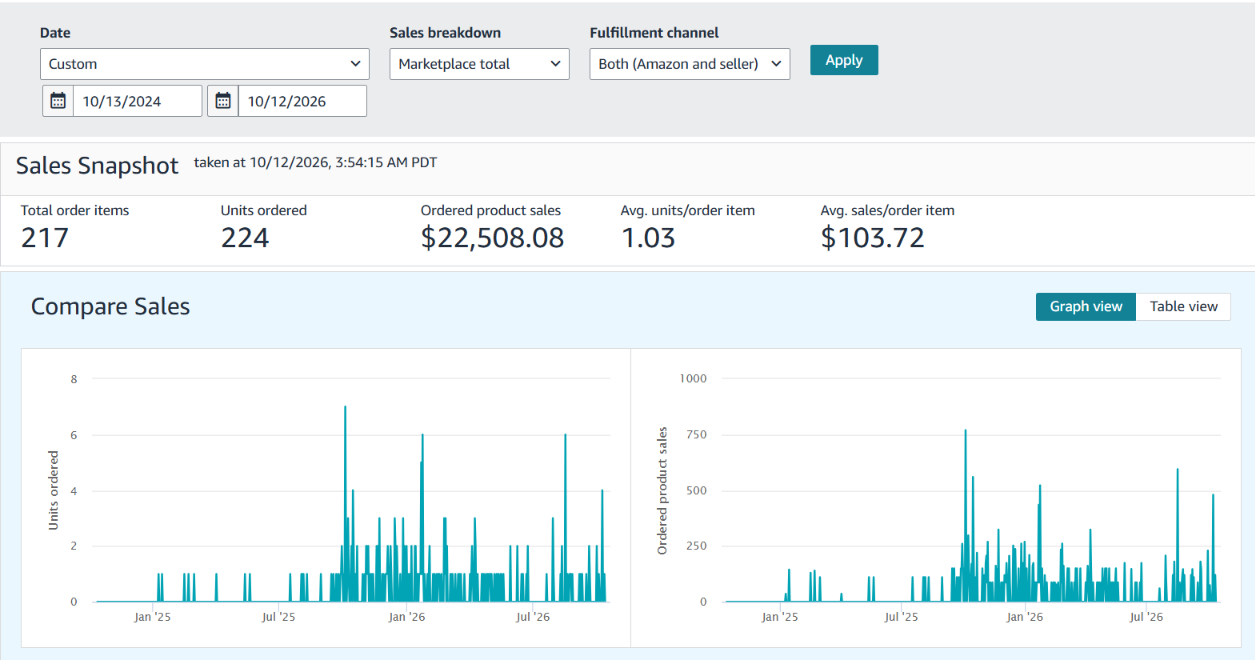1255x660 pixels.
Task: Expand the Date range dropdown set to Custom
Action: click(x=205, y=64)
